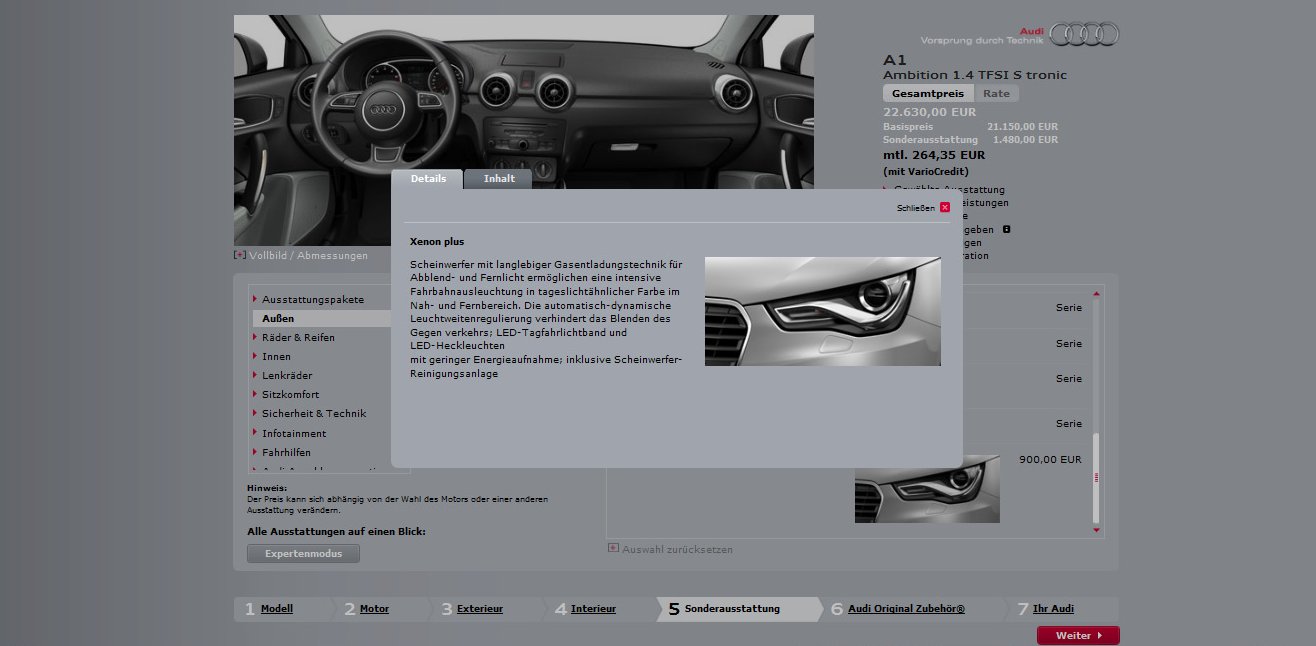Click the Vollbild fullscreen plus icon
The width and height of the screenshot is (1316, 646).
240,255
